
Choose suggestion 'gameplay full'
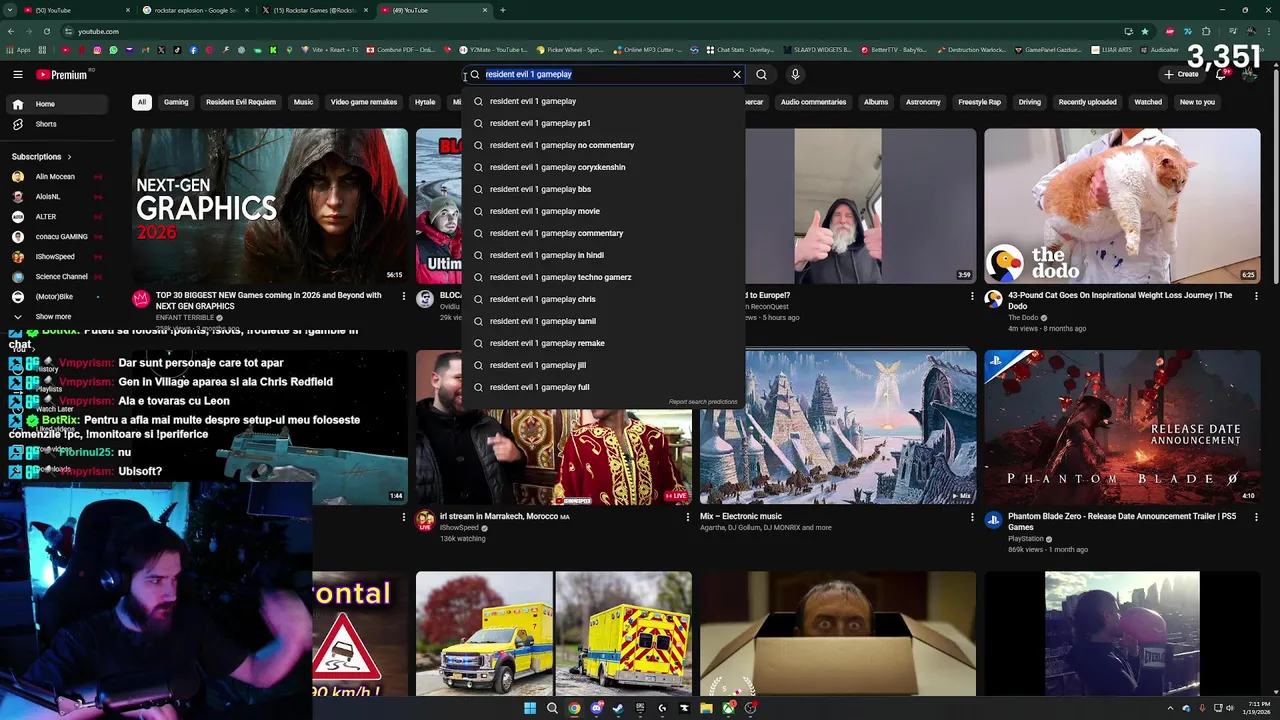(x=604, y=387)
